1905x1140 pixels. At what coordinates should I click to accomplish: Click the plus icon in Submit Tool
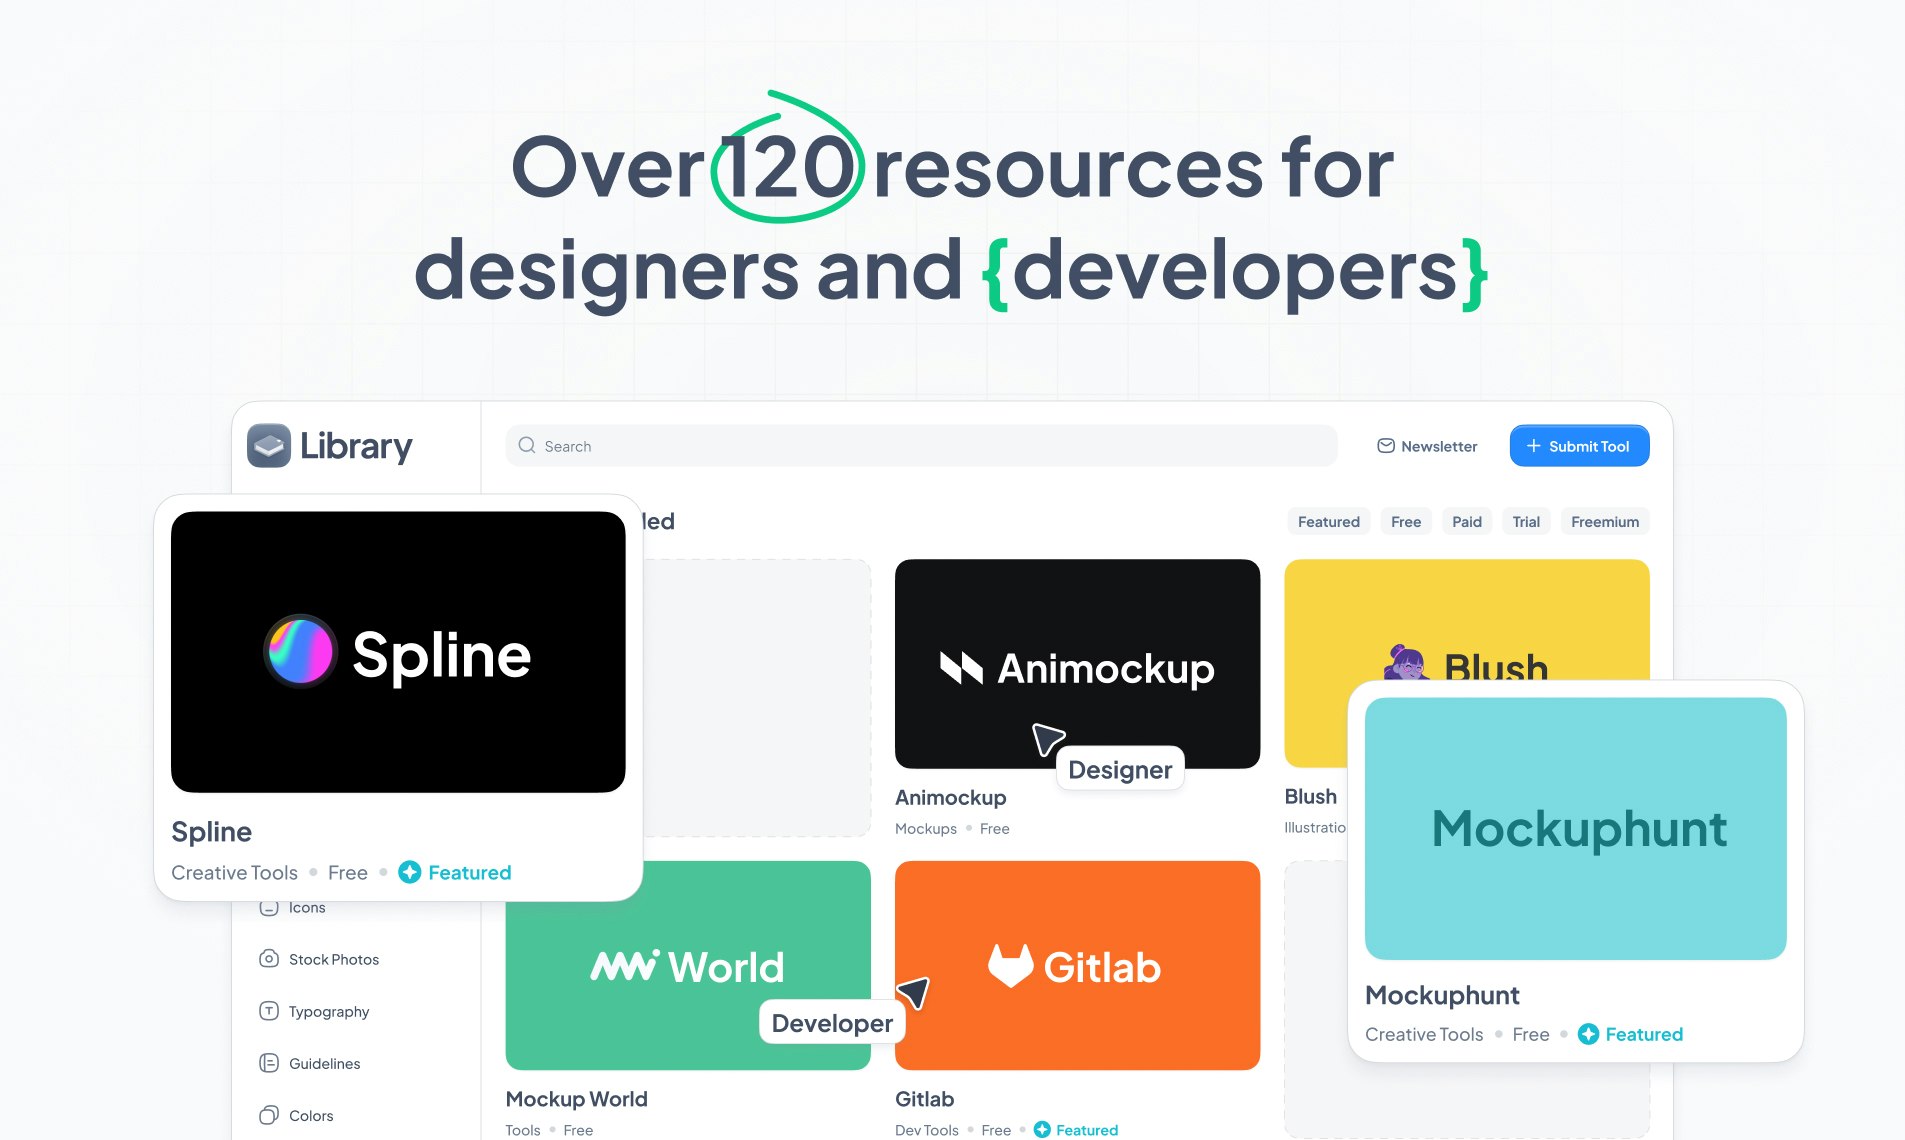1533,446
